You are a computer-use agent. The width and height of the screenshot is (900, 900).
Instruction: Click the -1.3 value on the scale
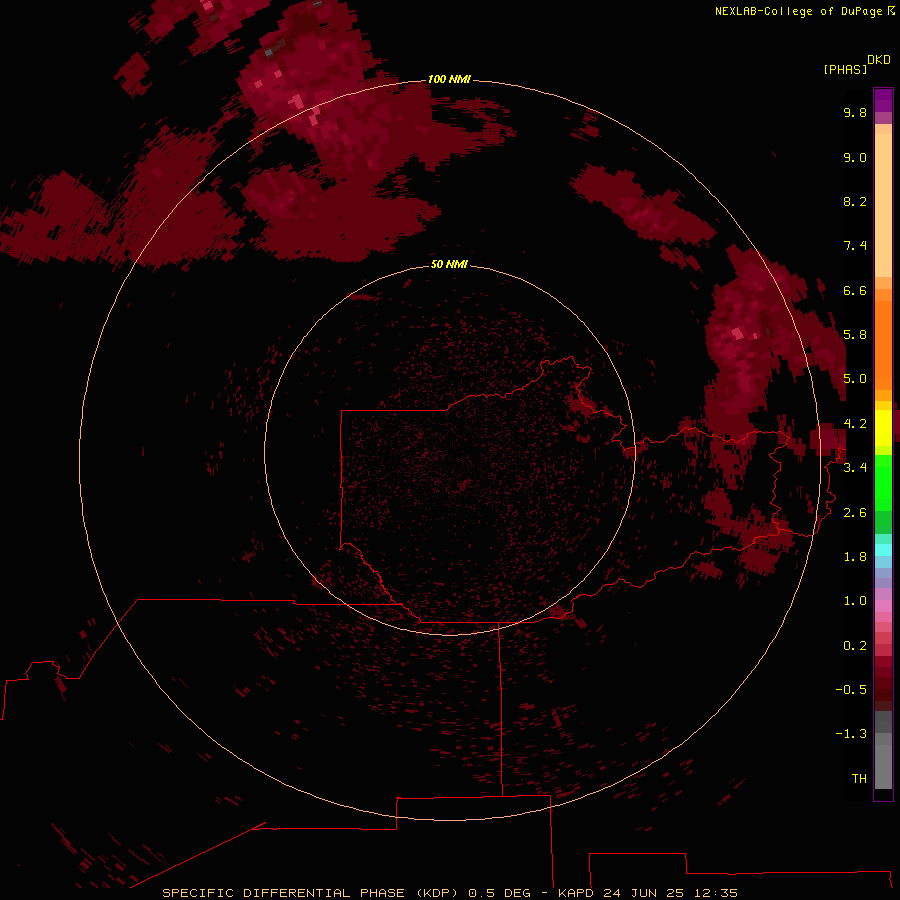click(x=851, y=734)
